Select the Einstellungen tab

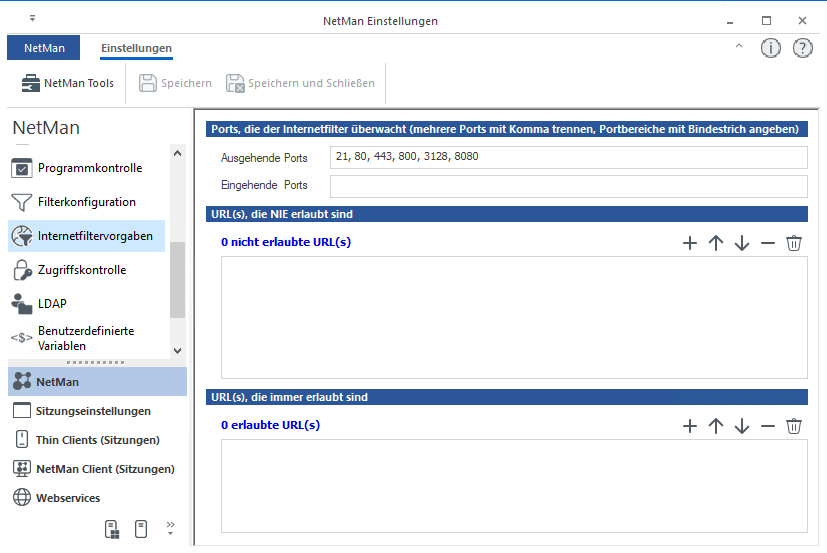pyautogui.click(x=136, y=48)
